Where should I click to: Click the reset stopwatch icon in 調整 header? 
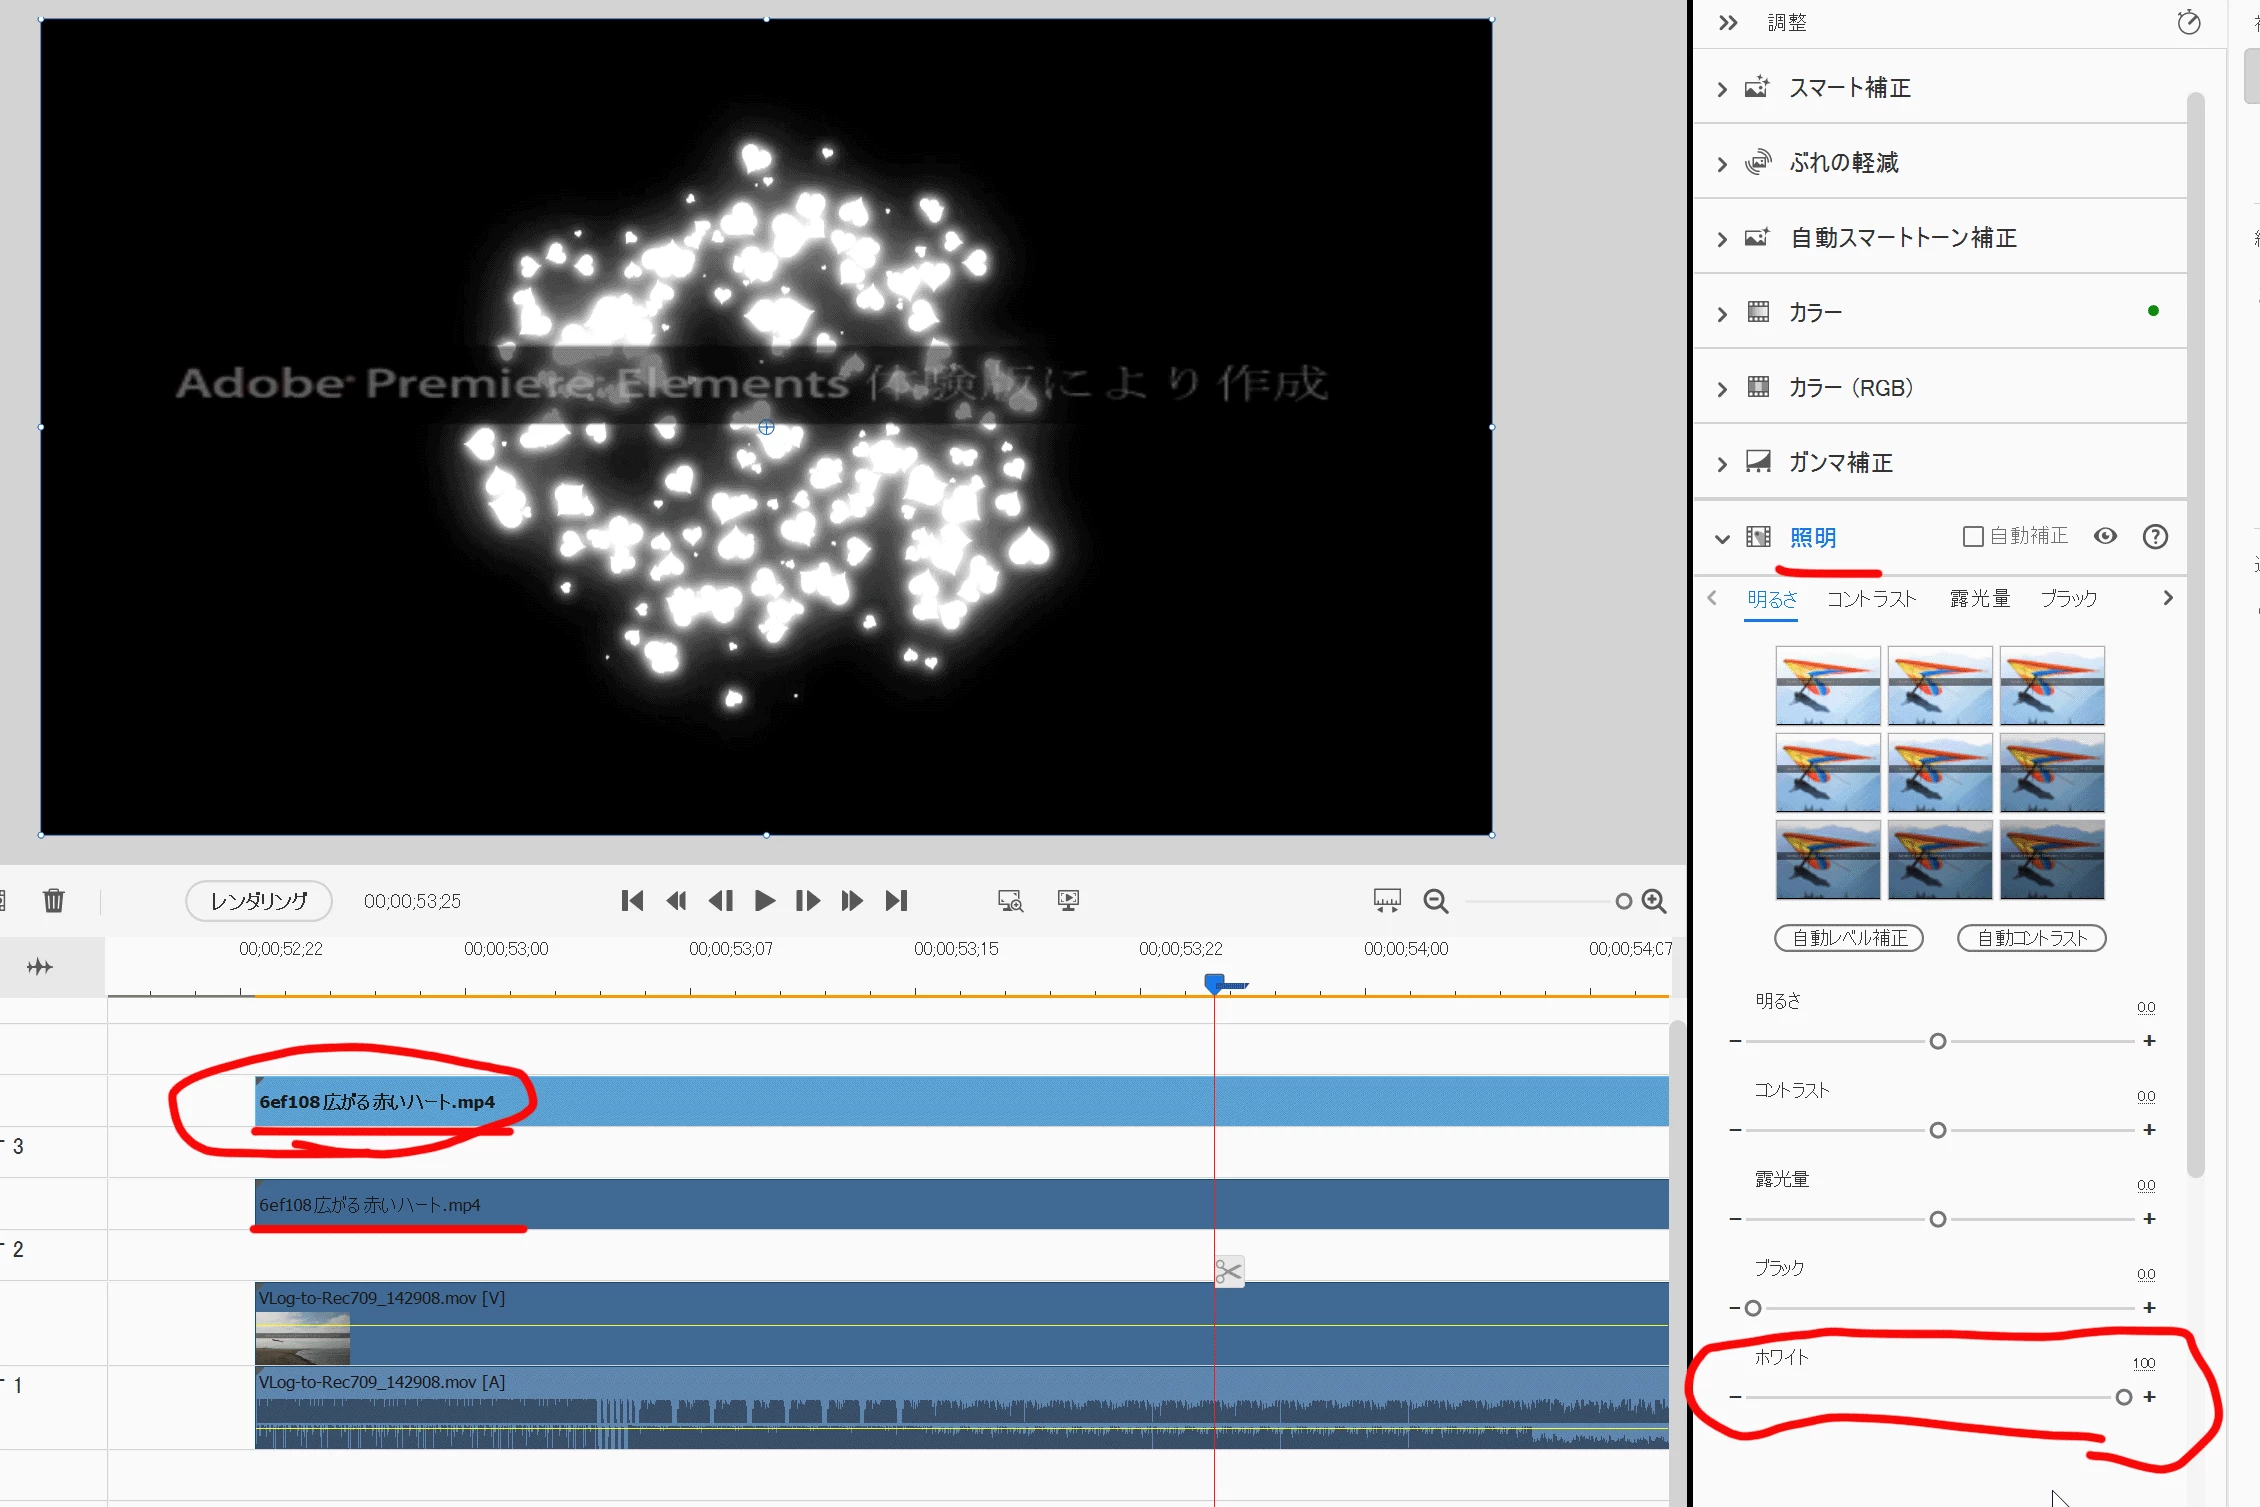click(x=2188, y=22)
